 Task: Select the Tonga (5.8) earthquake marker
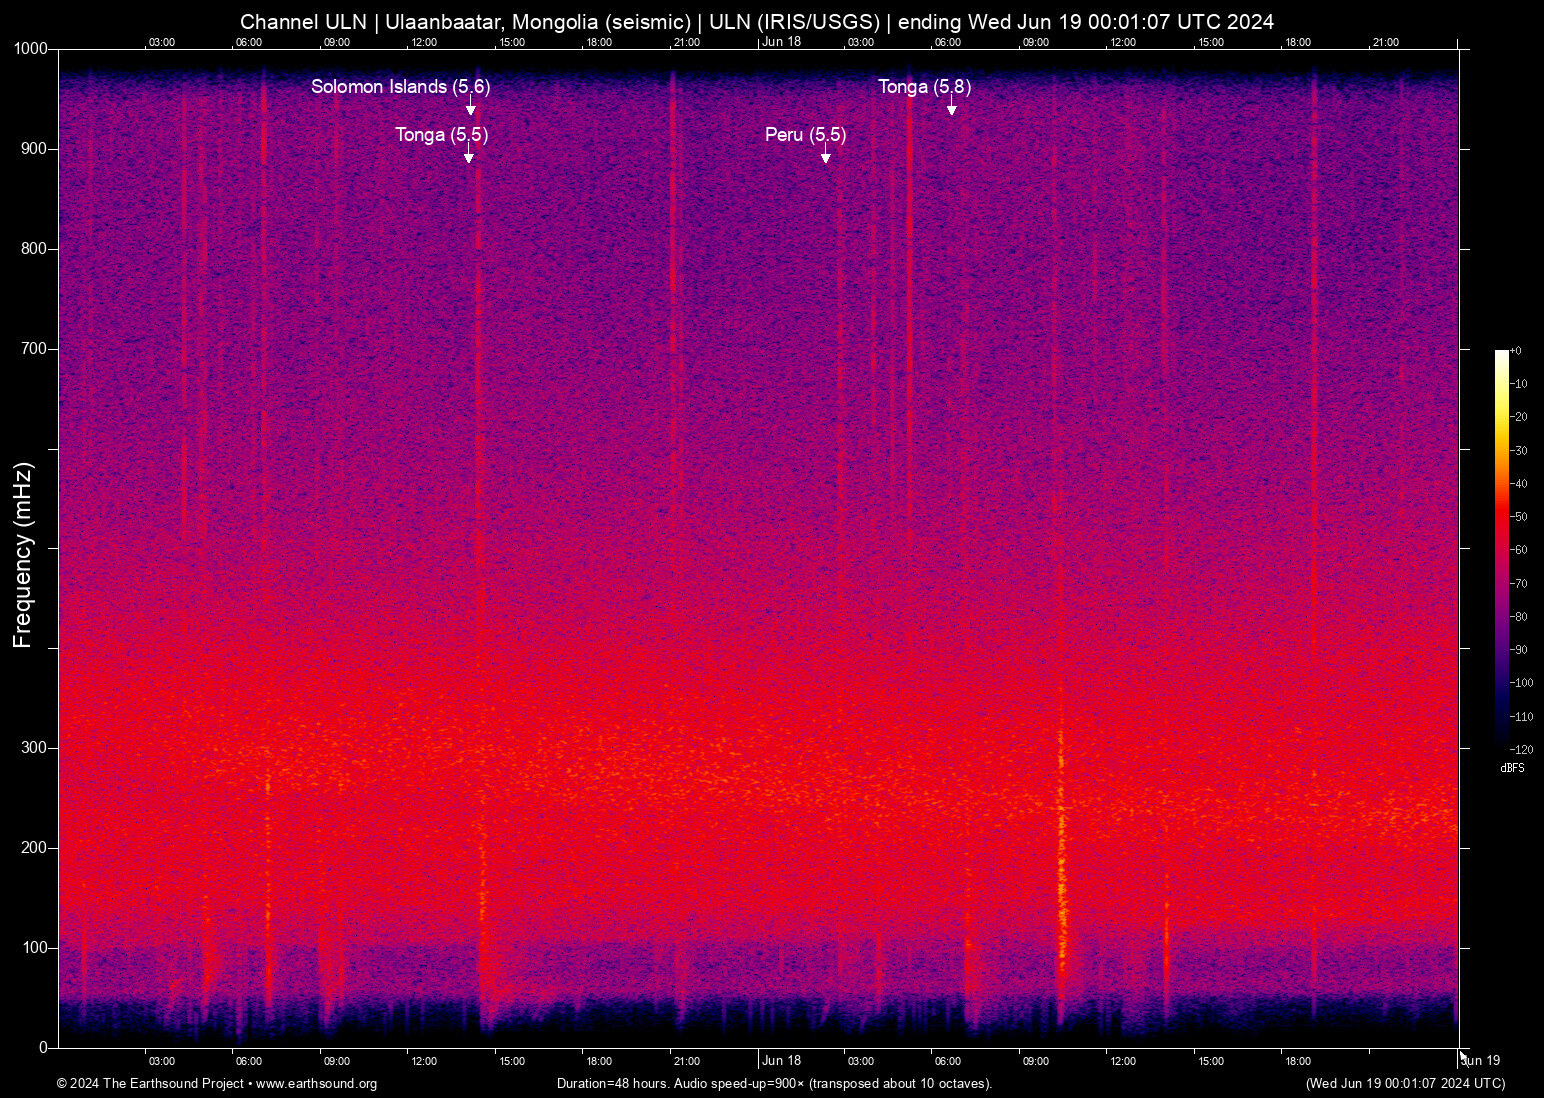click(951, 108)
